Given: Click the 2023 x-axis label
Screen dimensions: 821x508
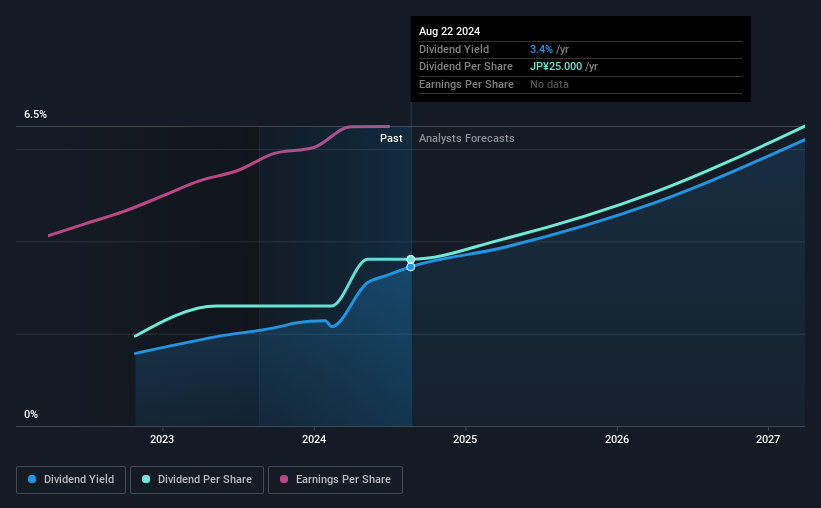Looking at the screenshot, I should 162,439.
